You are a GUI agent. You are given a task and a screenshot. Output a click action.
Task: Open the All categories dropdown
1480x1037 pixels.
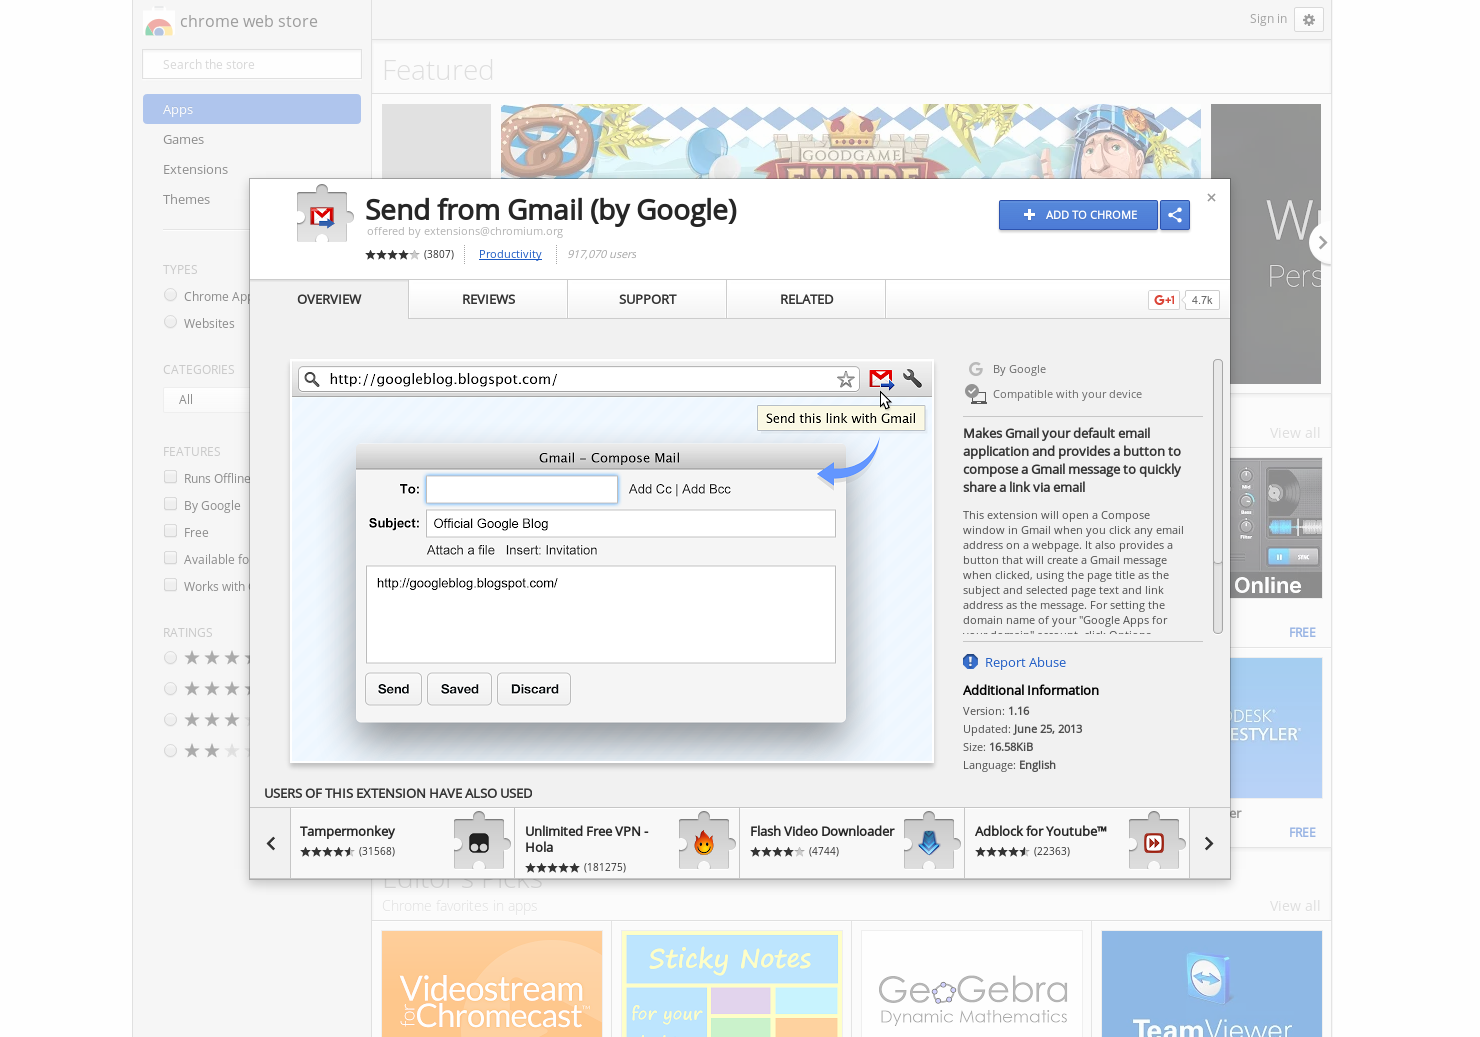[206, 399]
